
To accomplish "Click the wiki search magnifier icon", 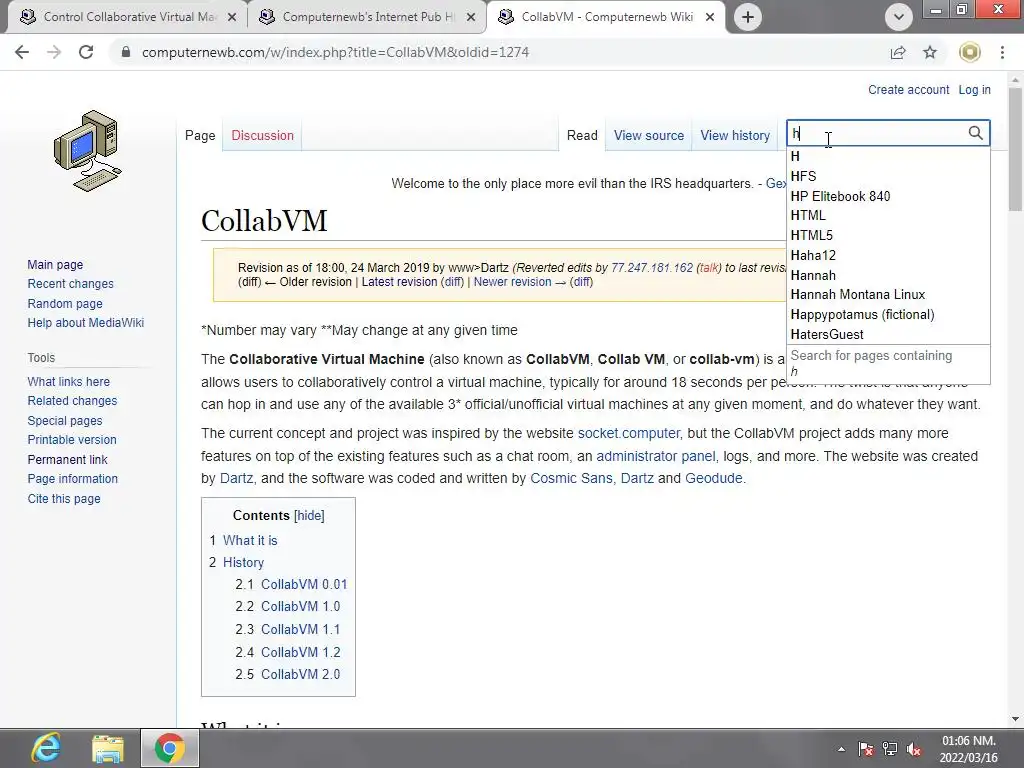I will (x=975, y=133).
